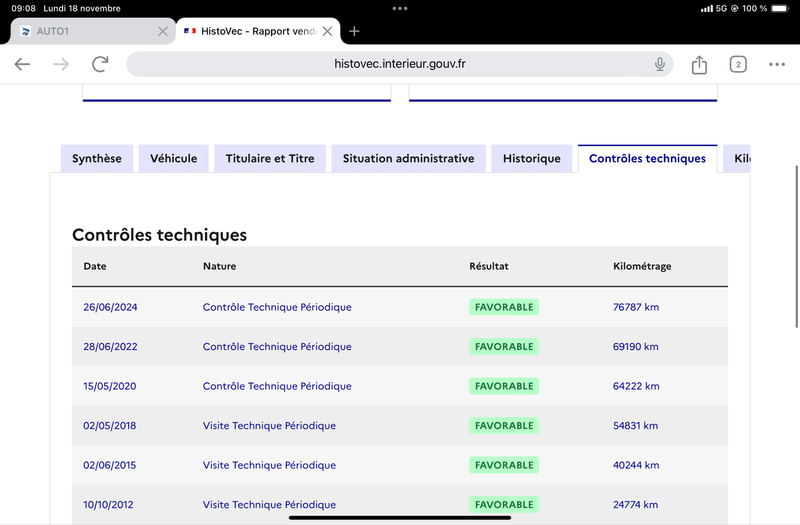This screenshot has width=800, height=525.
Task: Click FAVORABLE badge in 10/10/2012 row
Action: (504, 505)
